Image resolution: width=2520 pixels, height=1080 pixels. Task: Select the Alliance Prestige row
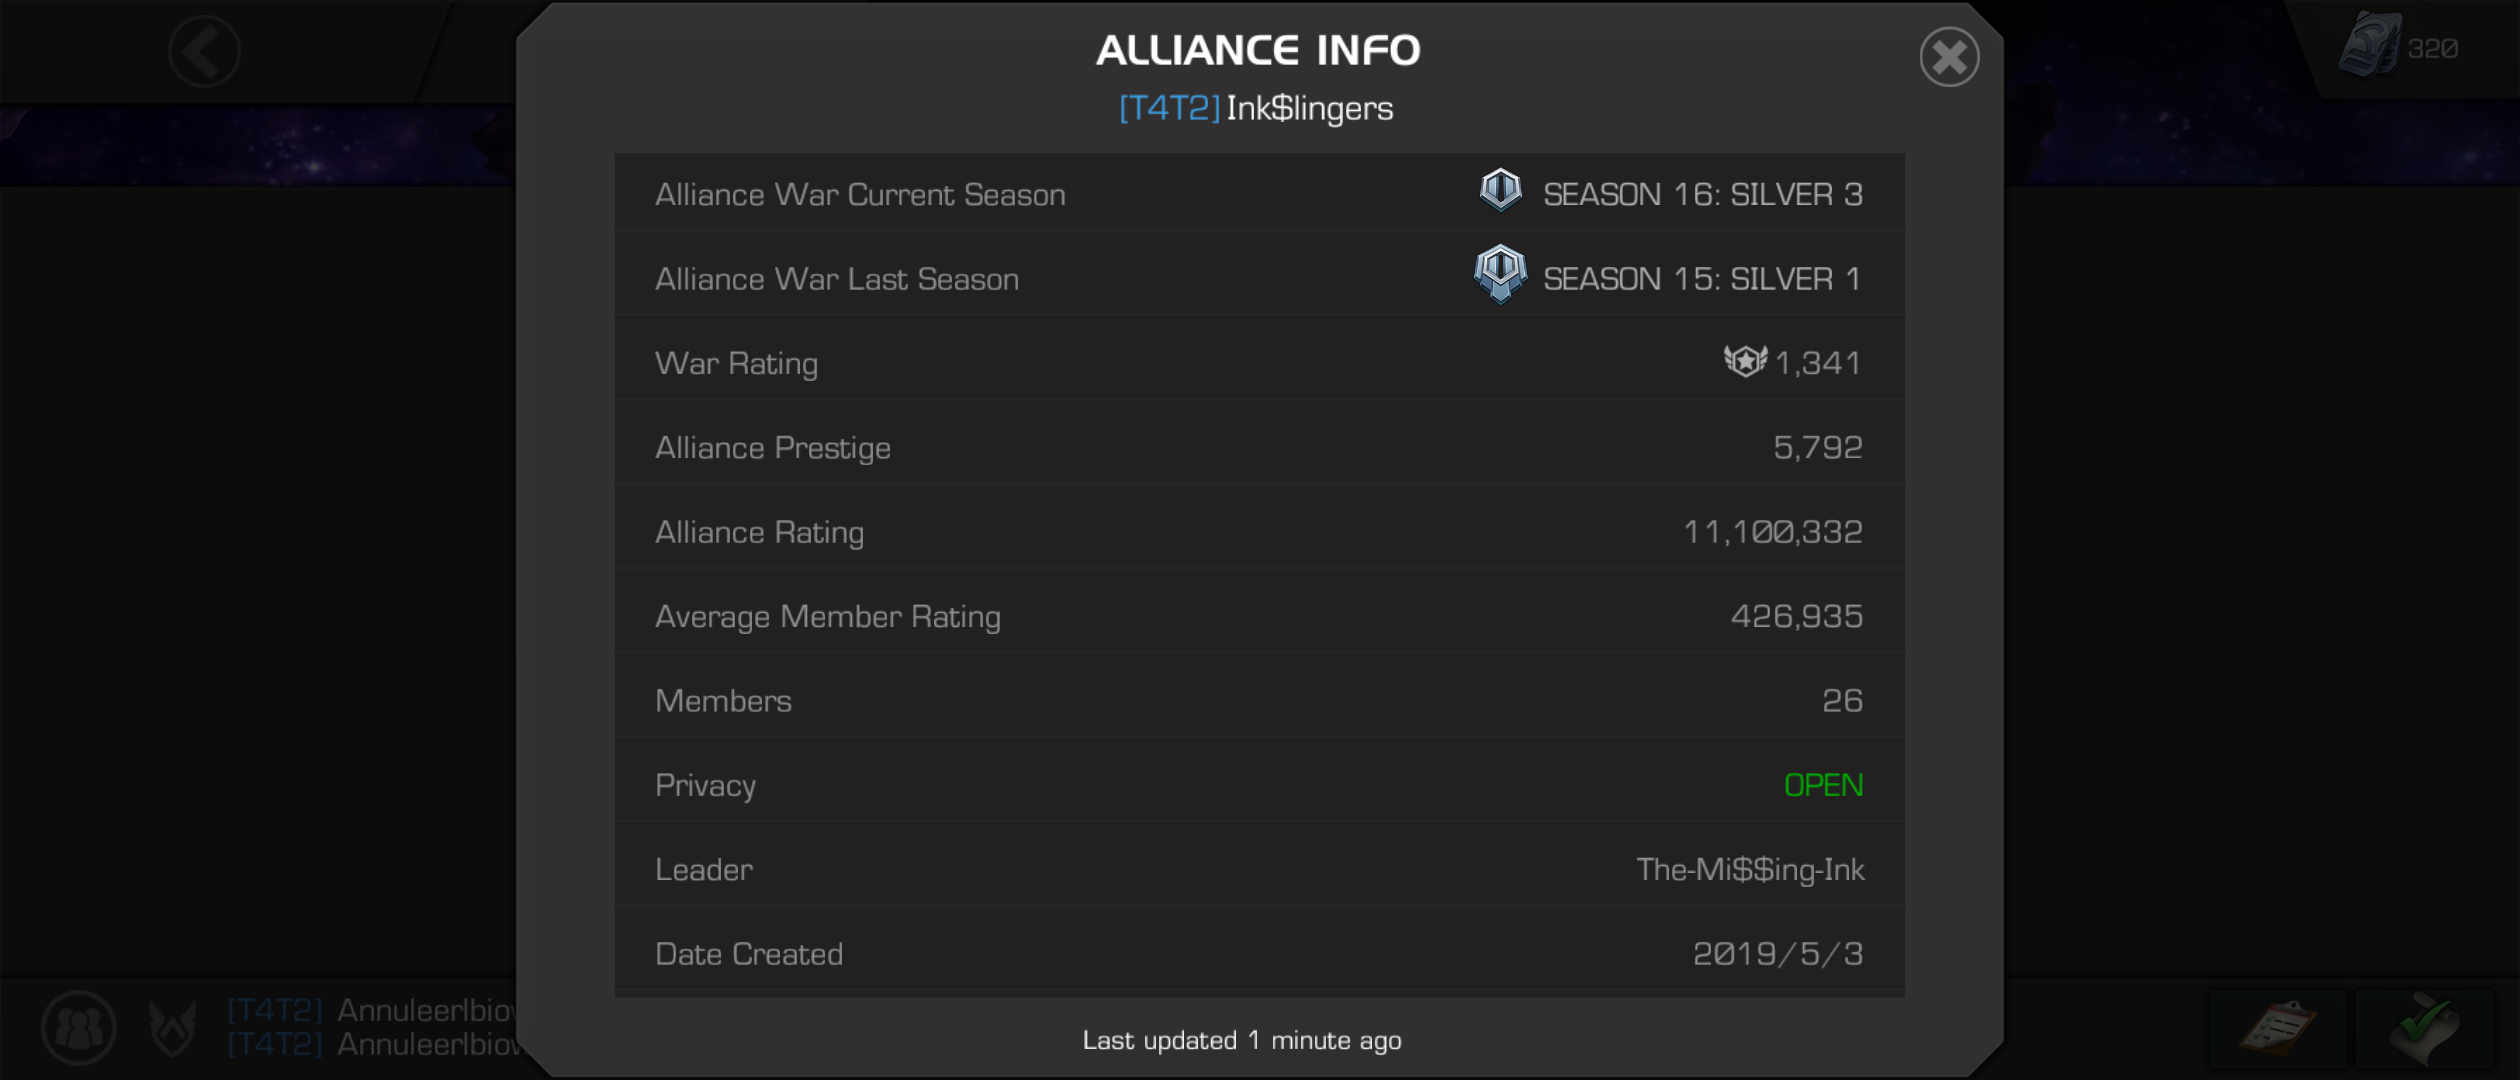tap(1259, 447)
